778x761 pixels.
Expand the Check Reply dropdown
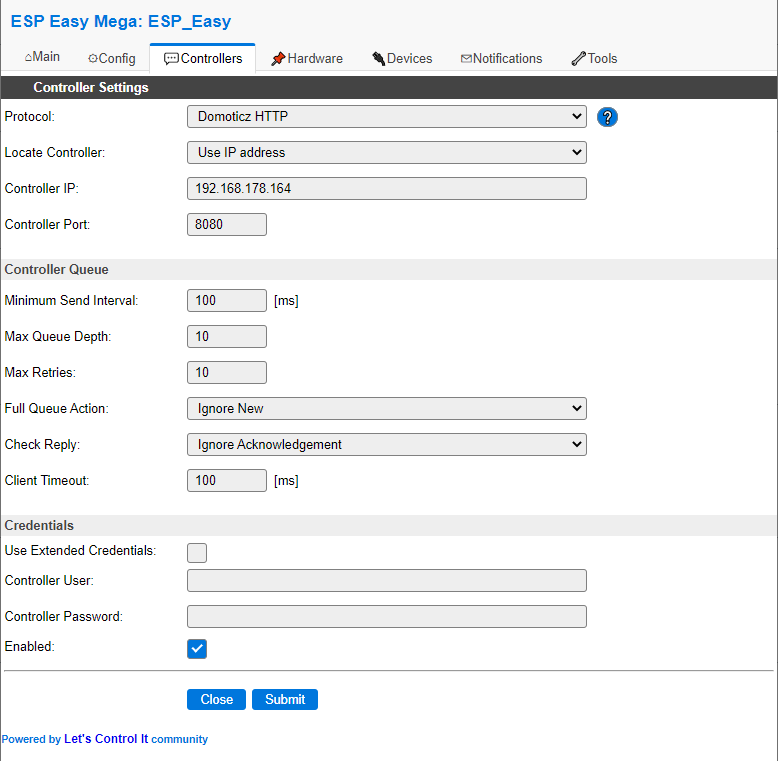click(x=387, y=444)
